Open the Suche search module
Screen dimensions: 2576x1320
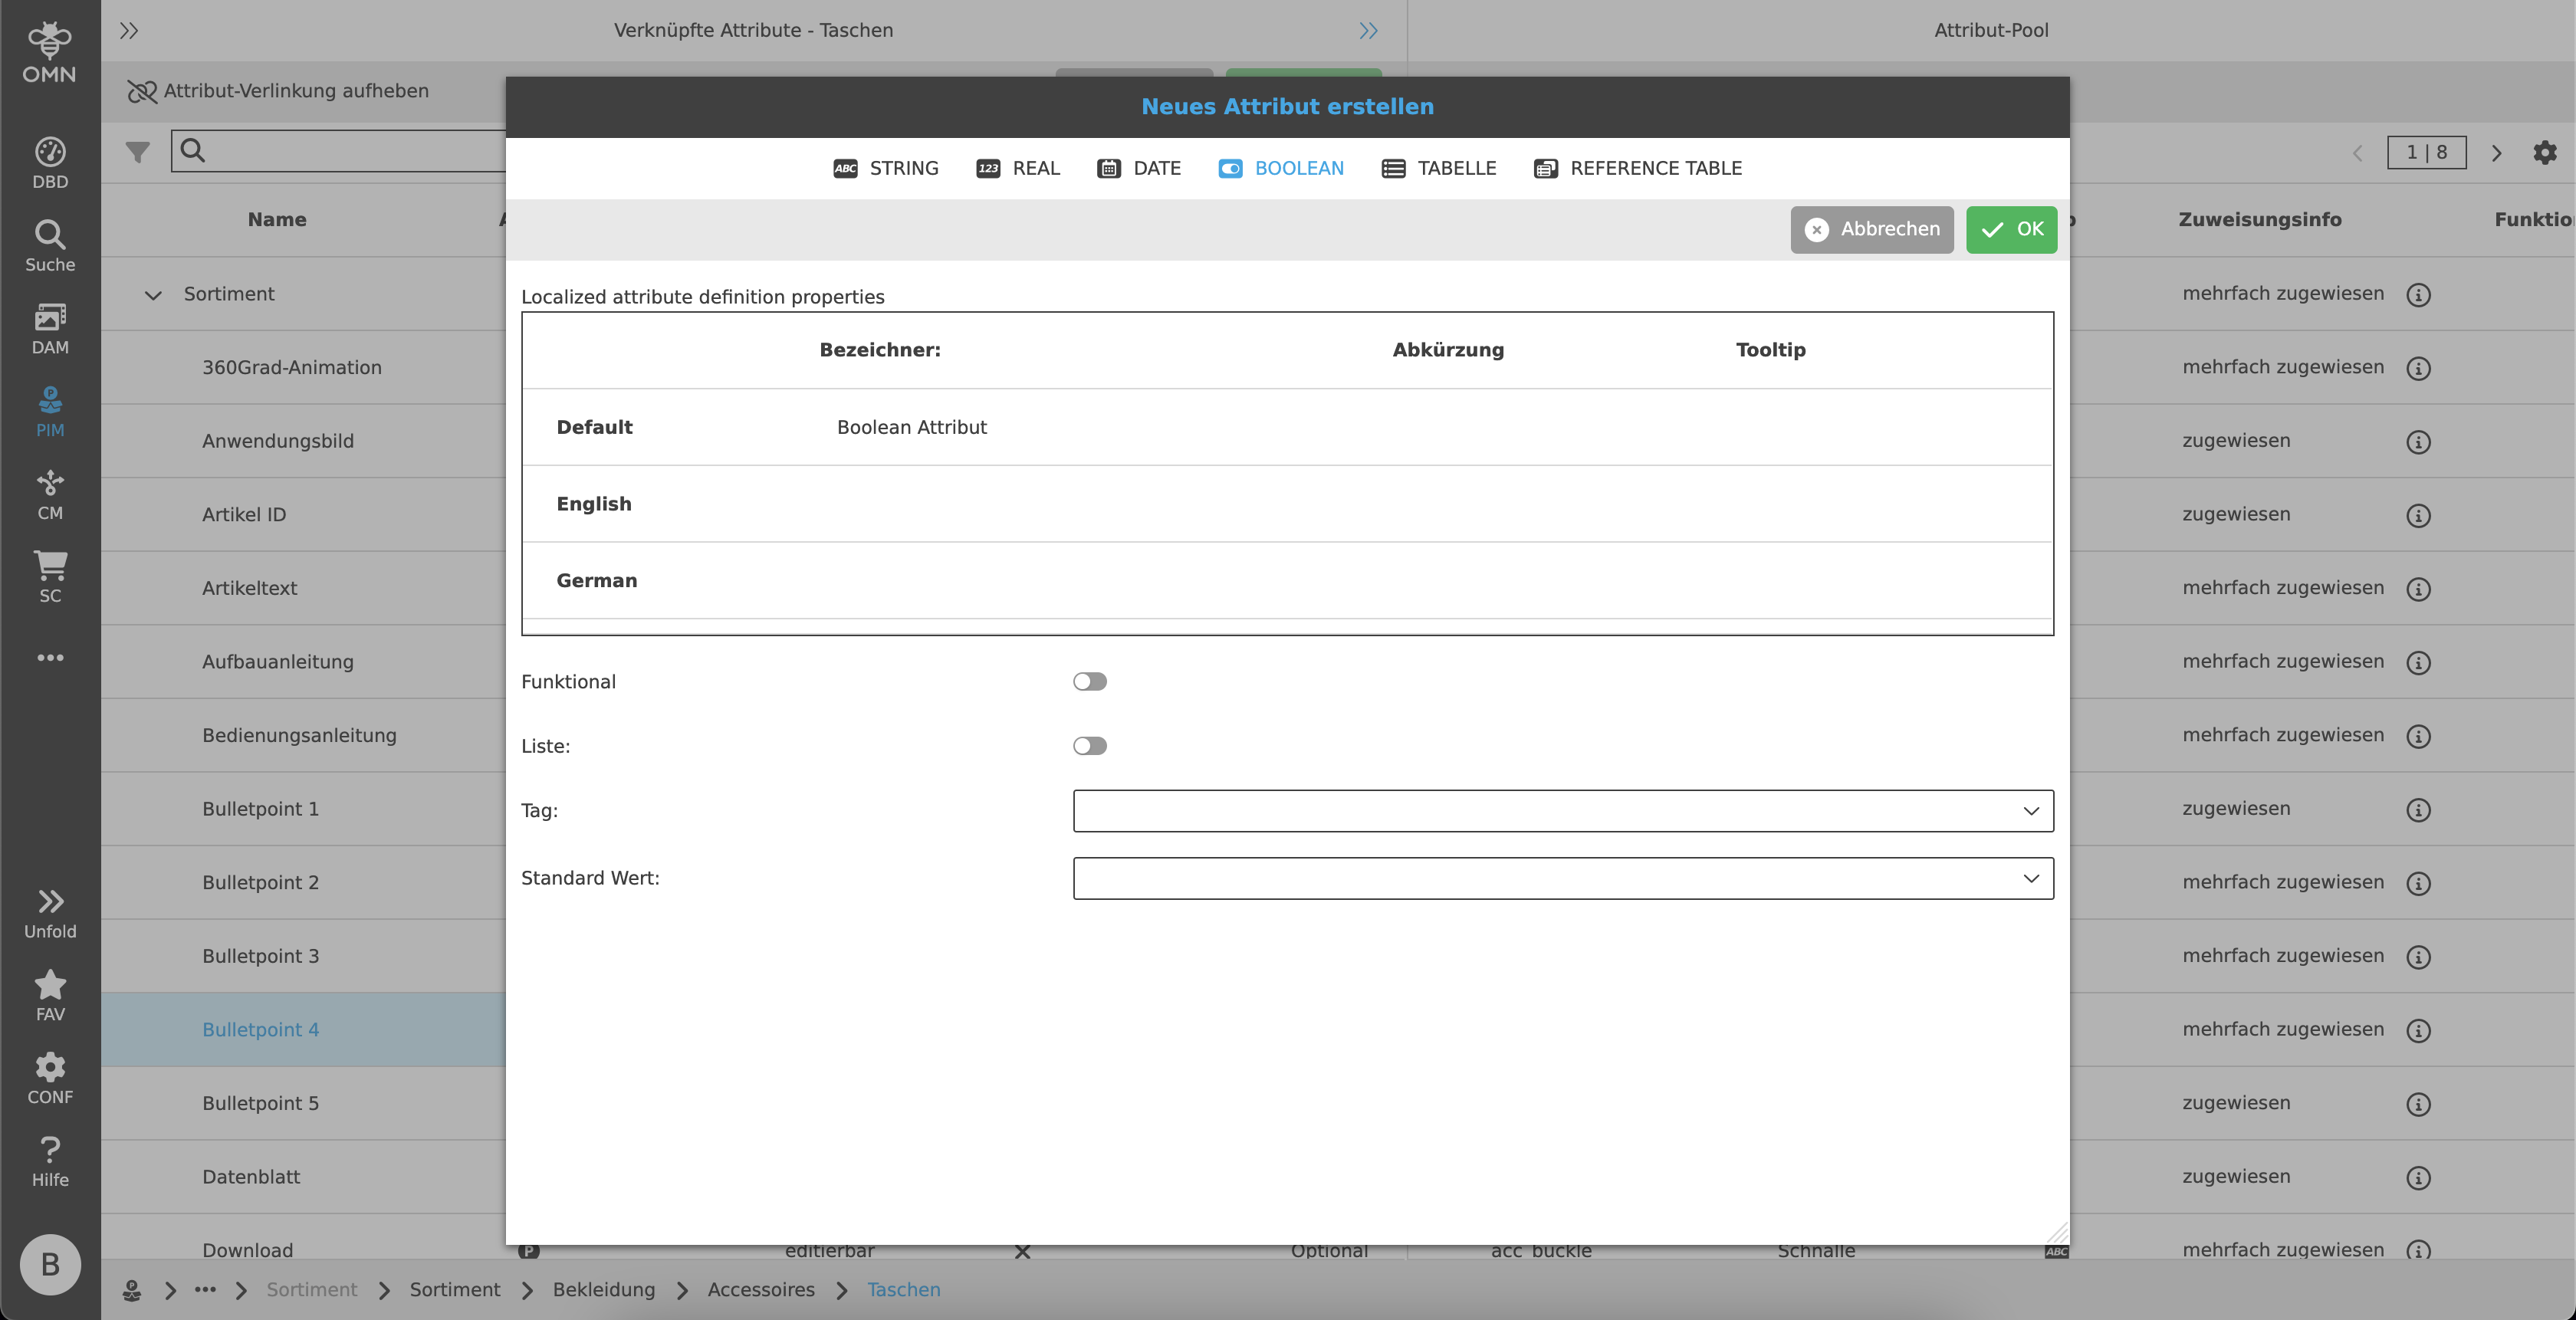[x=50, y=245]
